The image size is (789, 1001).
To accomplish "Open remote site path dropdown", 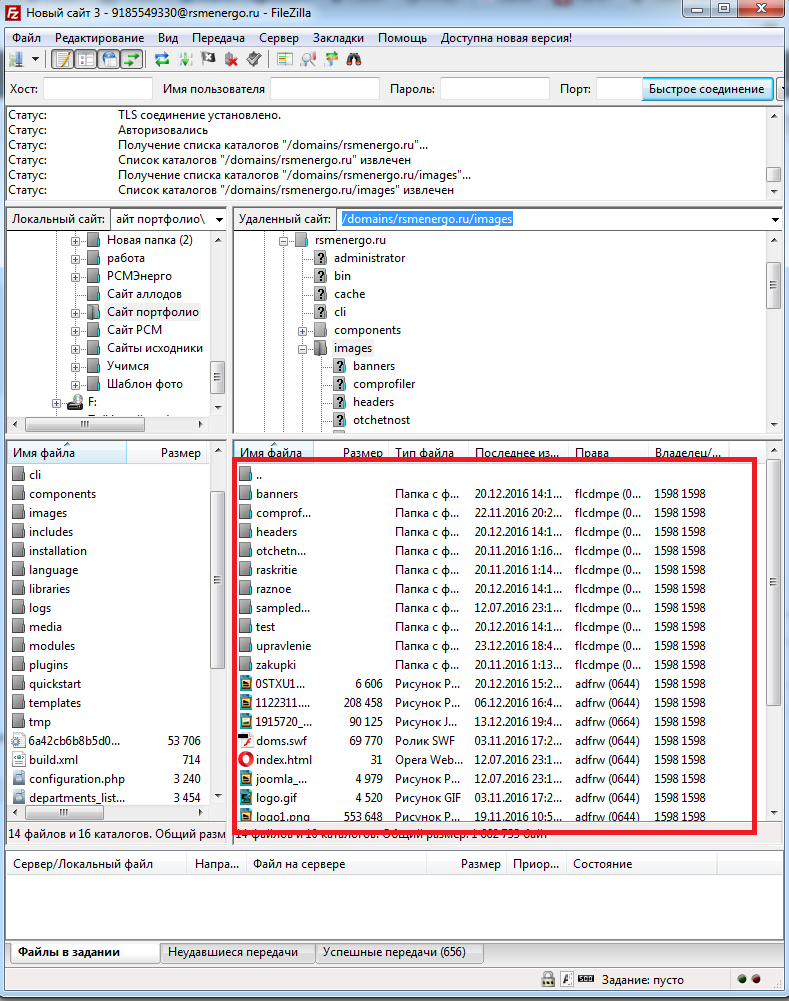I will pos(775,219).
